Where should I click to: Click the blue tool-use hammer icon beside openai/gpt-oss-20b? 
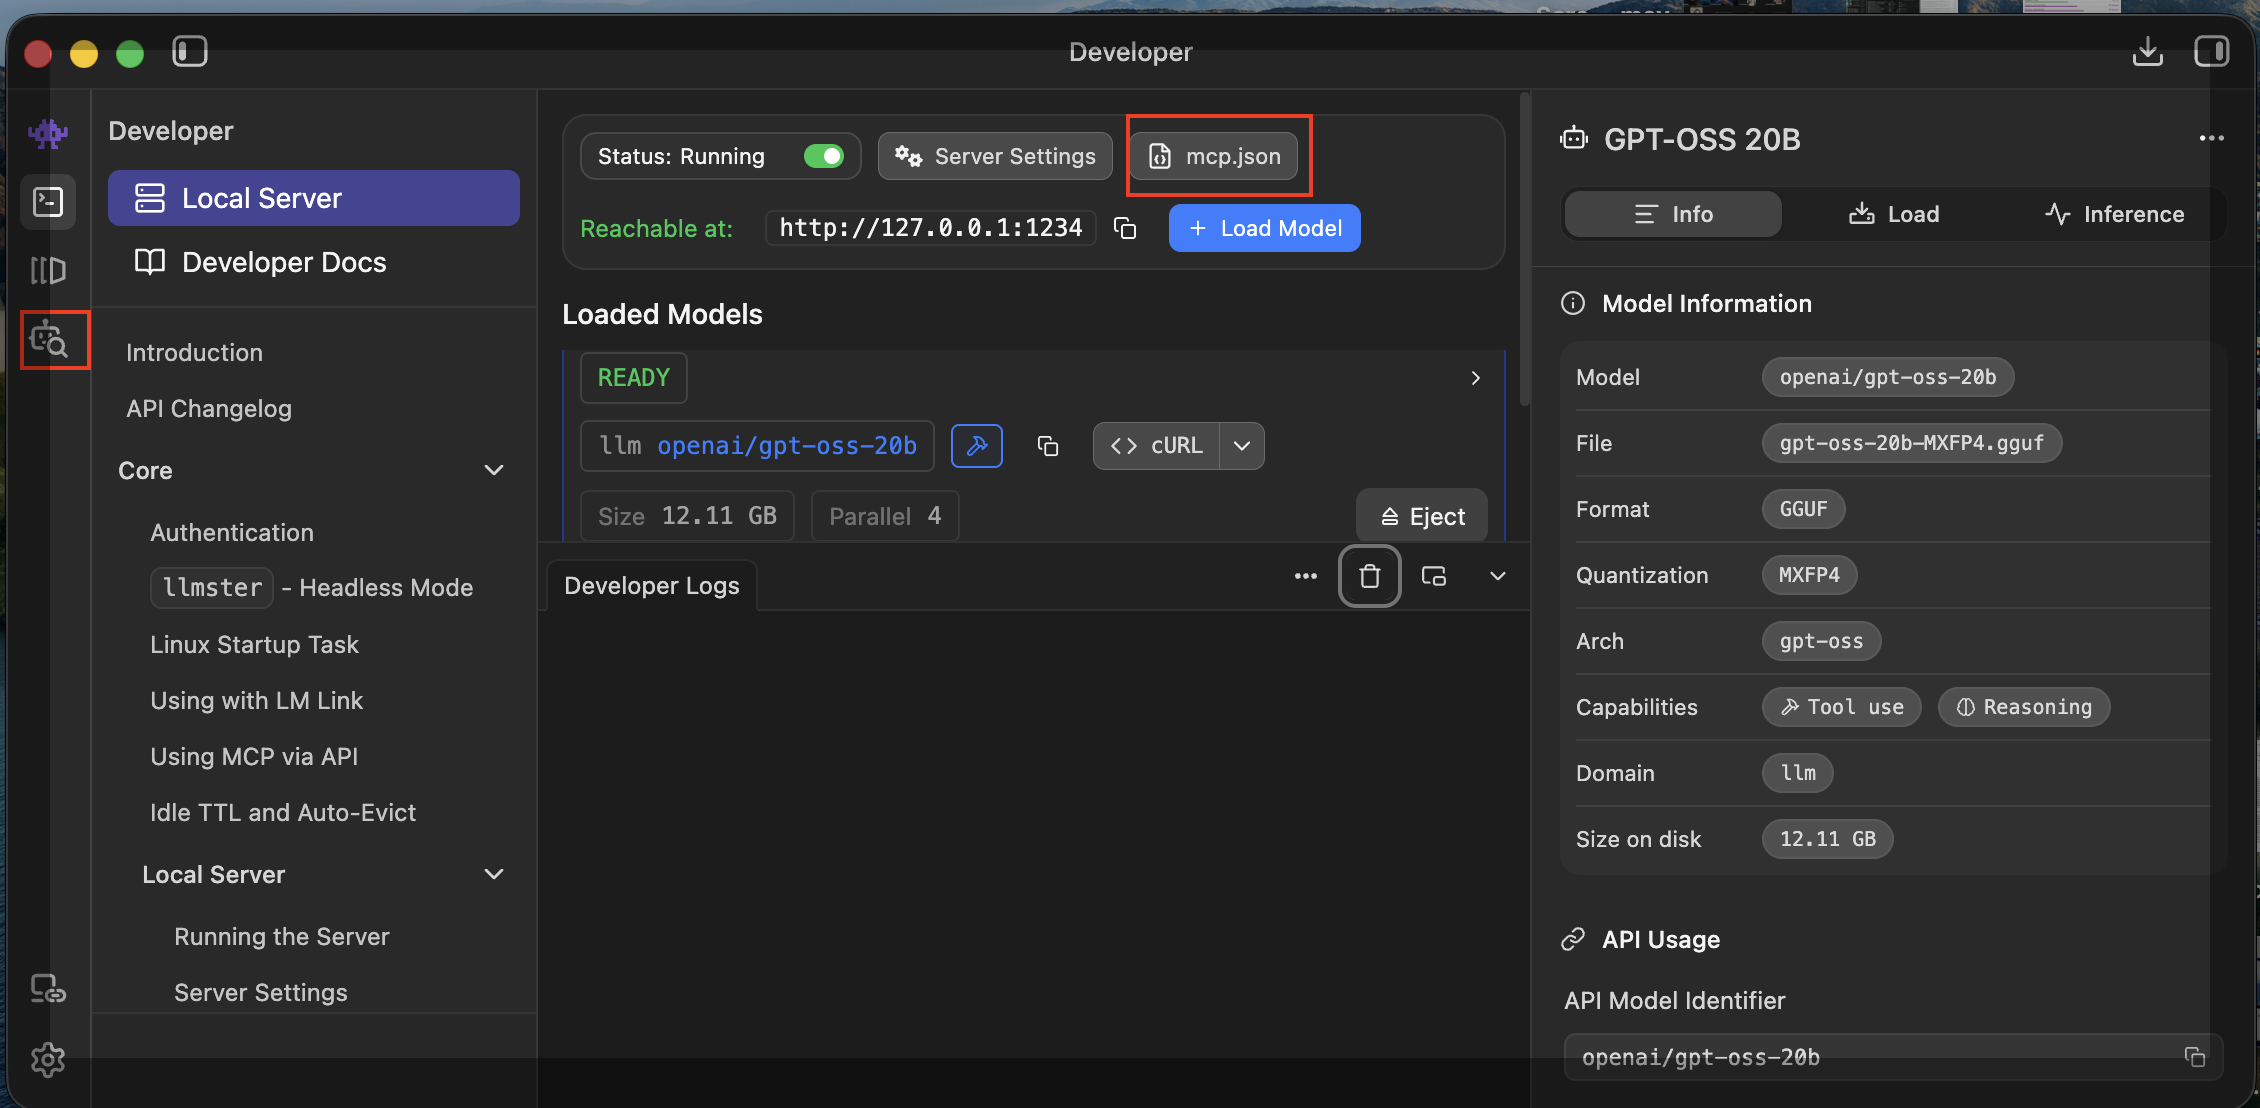click(x=977, y=446)
